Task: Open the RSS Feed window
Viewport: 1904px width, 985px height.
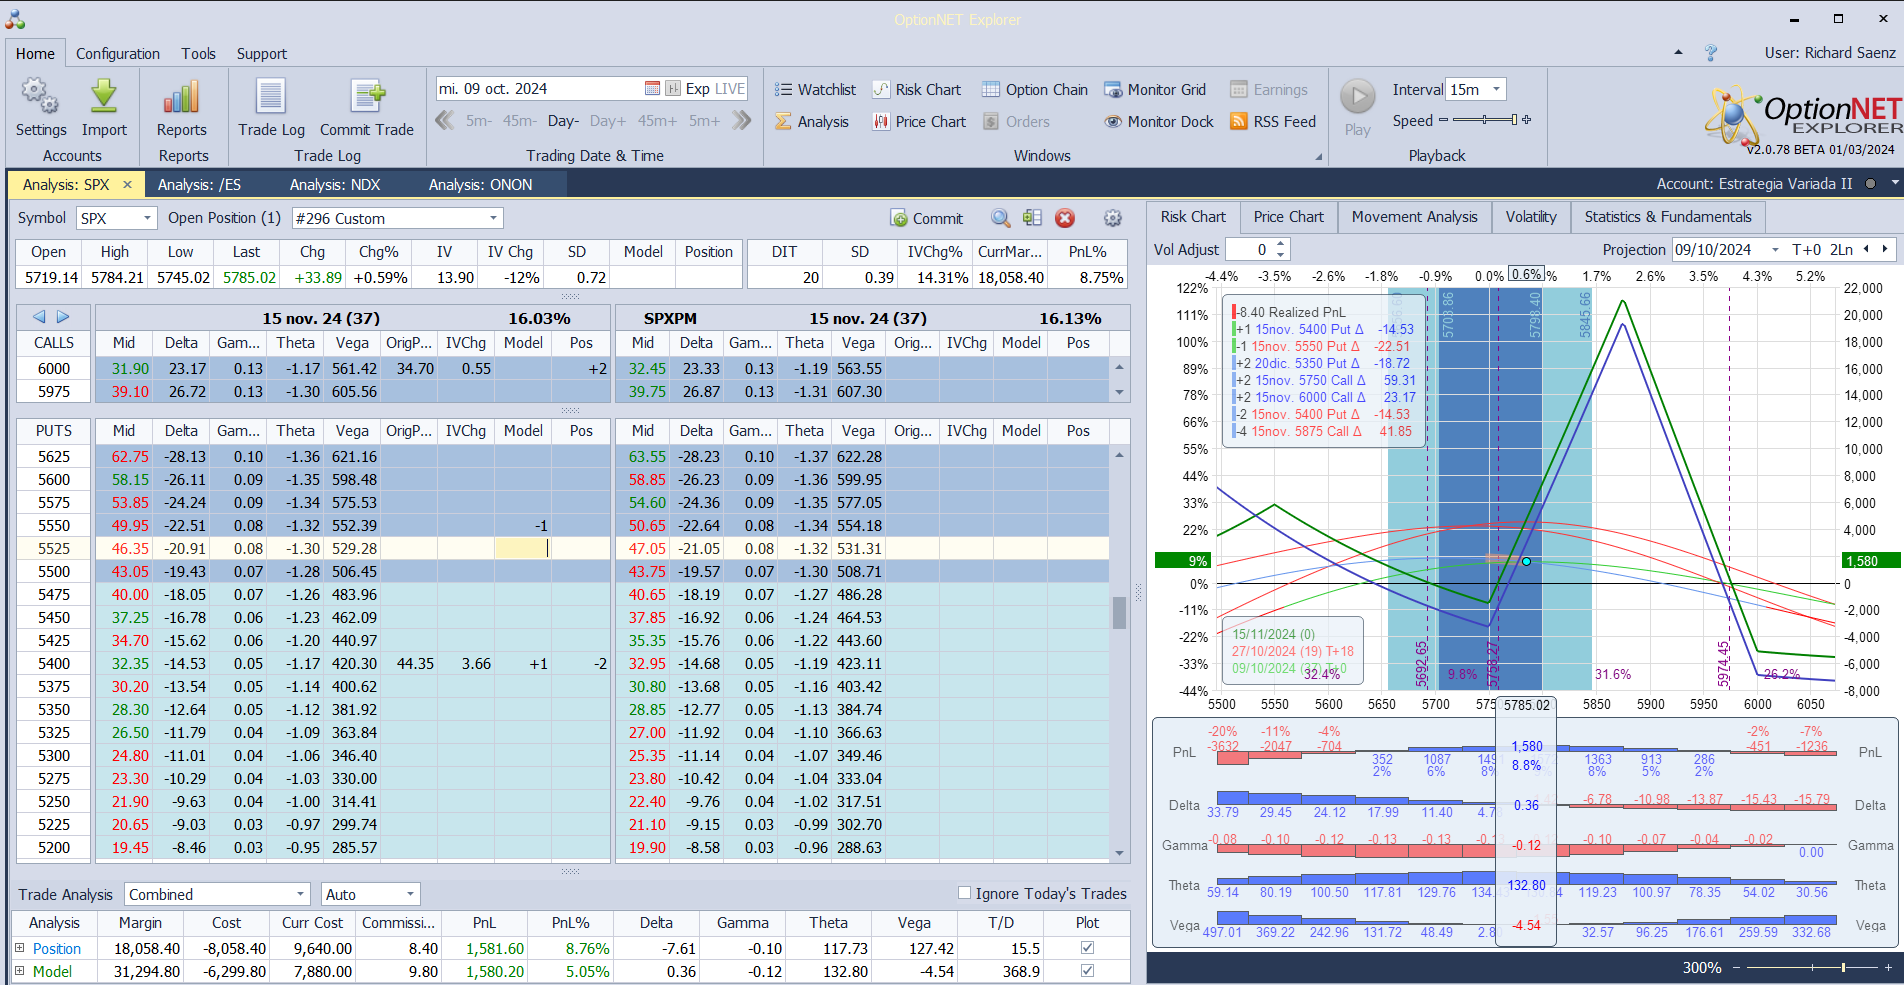Action: tap(1273, 122)
